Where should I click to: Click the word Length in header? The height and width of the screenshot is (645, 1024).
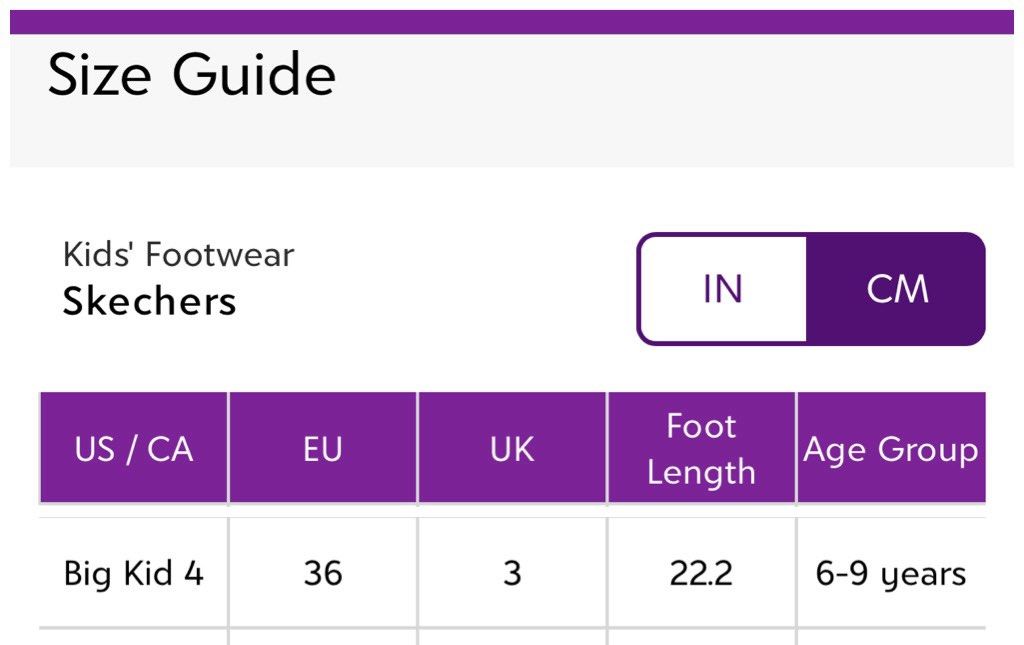pos(701,472)
